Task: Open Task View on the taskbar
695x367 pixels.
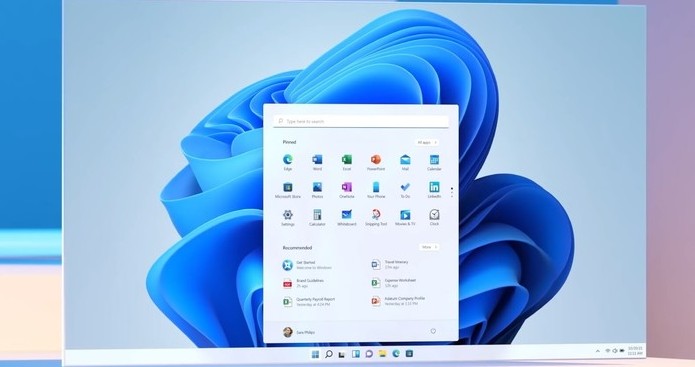Action: (342, 354)
